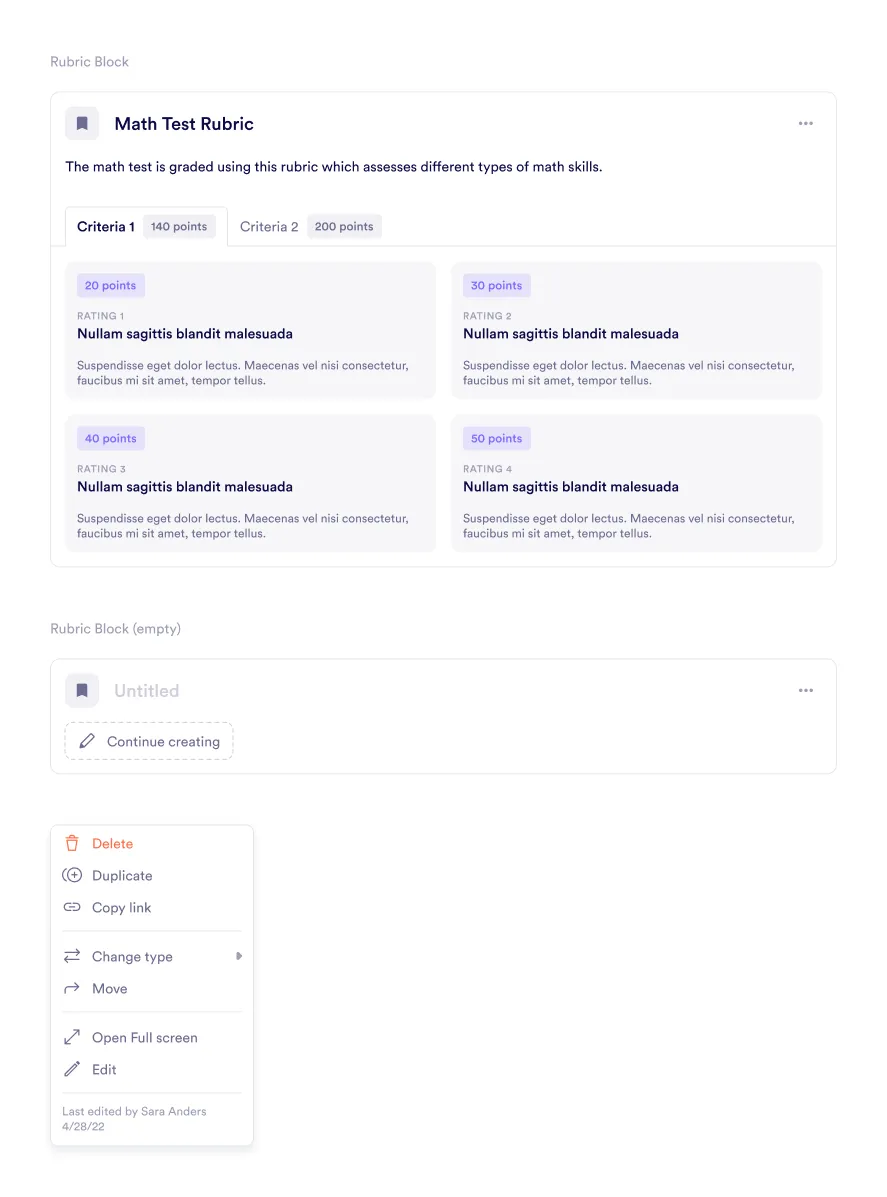This screenshot has height=1197, width=887.
Task: Click the Duplicate plus-circle icon
Action: coord(72,876)
